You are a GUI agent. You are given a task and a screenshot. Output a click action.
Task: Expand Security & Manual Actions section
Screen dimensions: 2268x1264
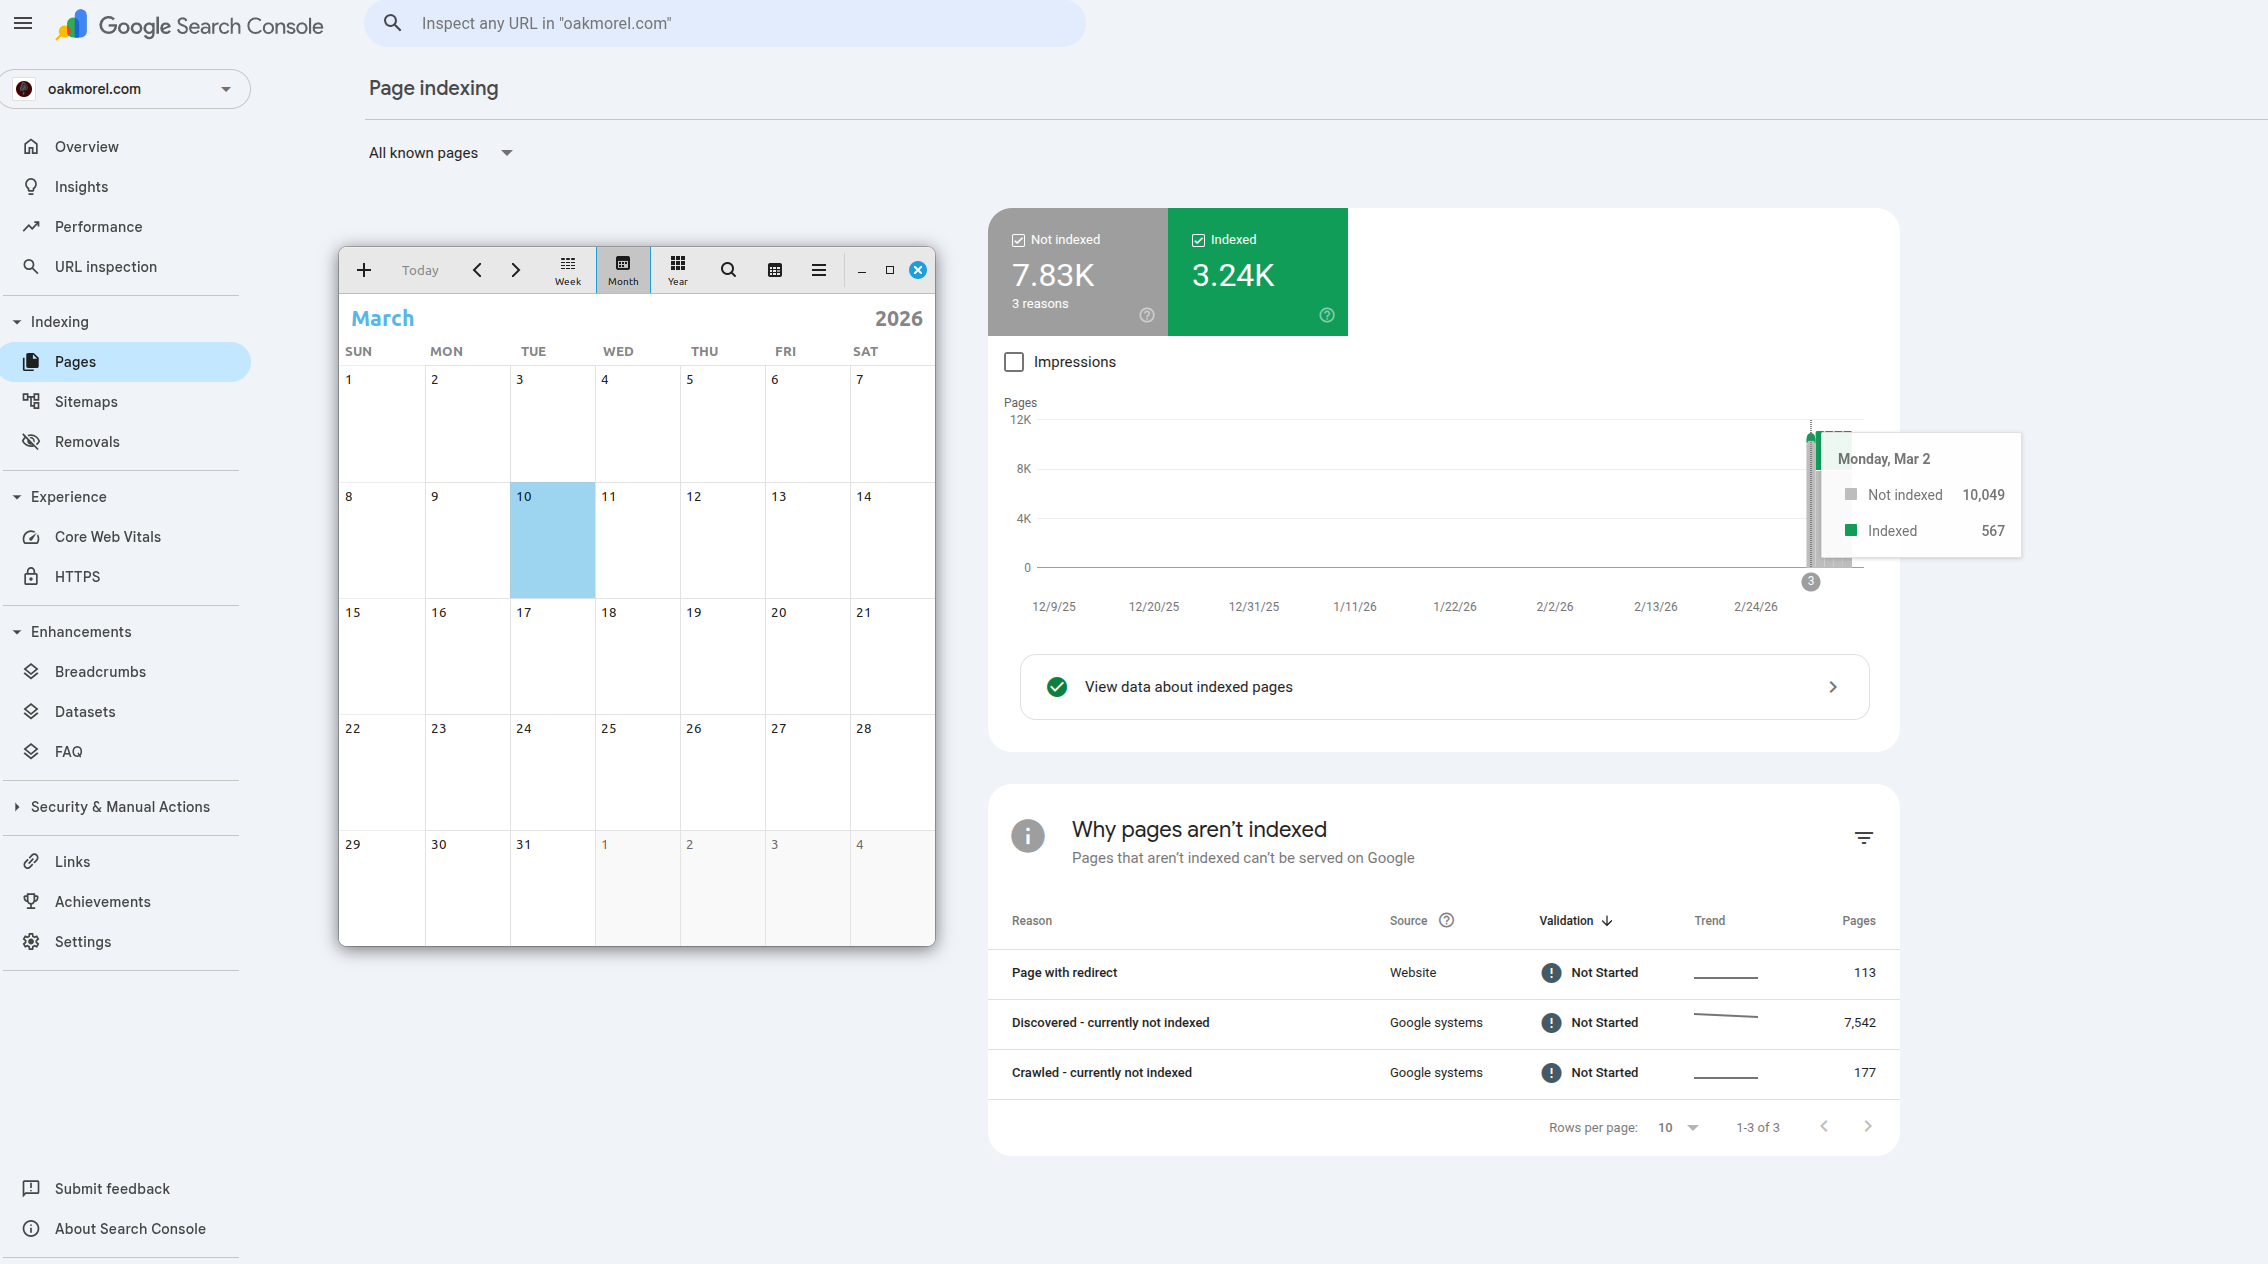(x=120, y=807)
